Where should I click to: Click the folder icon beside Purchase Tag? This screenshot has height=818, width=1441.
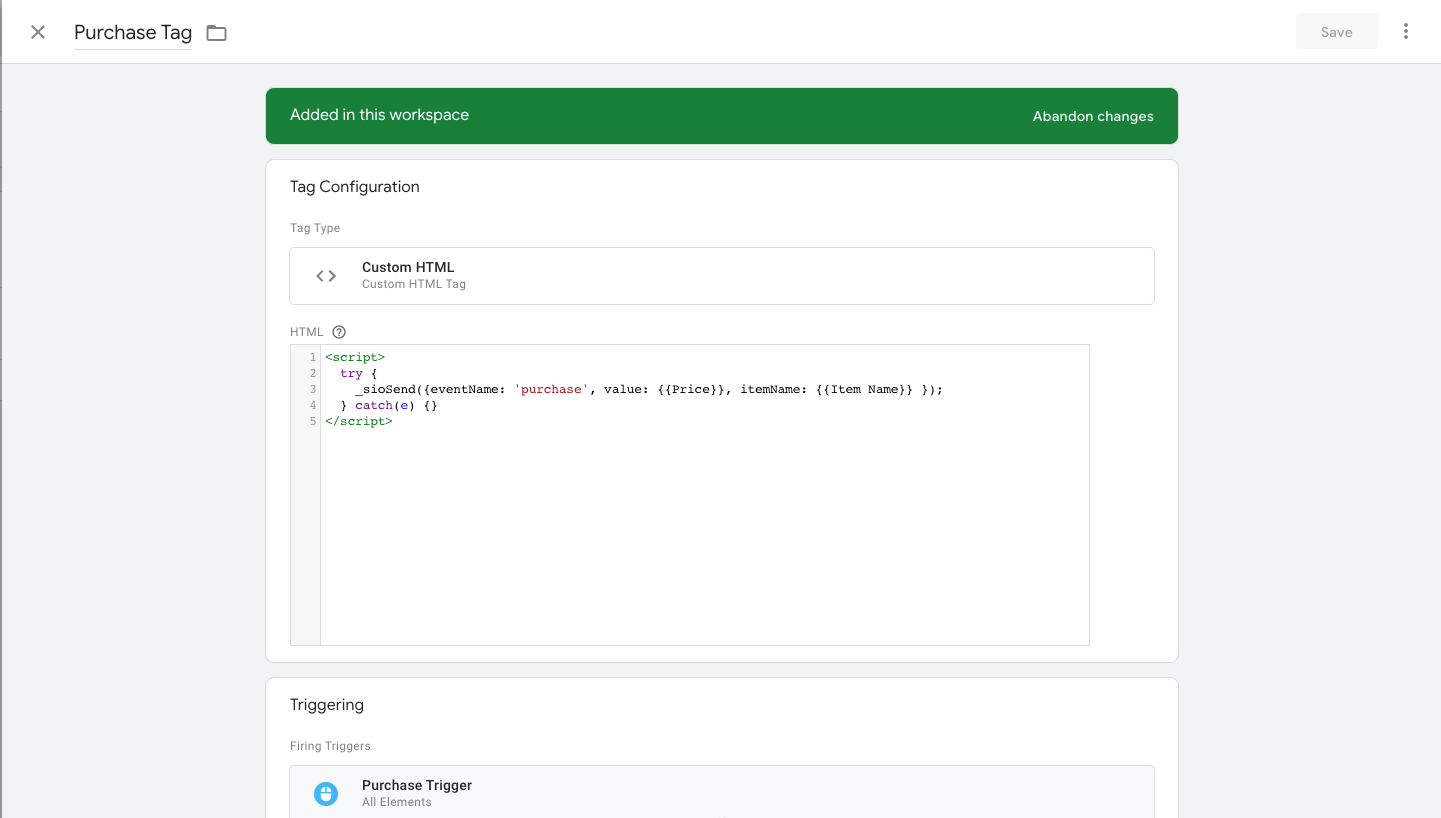[x=216, y=32]
